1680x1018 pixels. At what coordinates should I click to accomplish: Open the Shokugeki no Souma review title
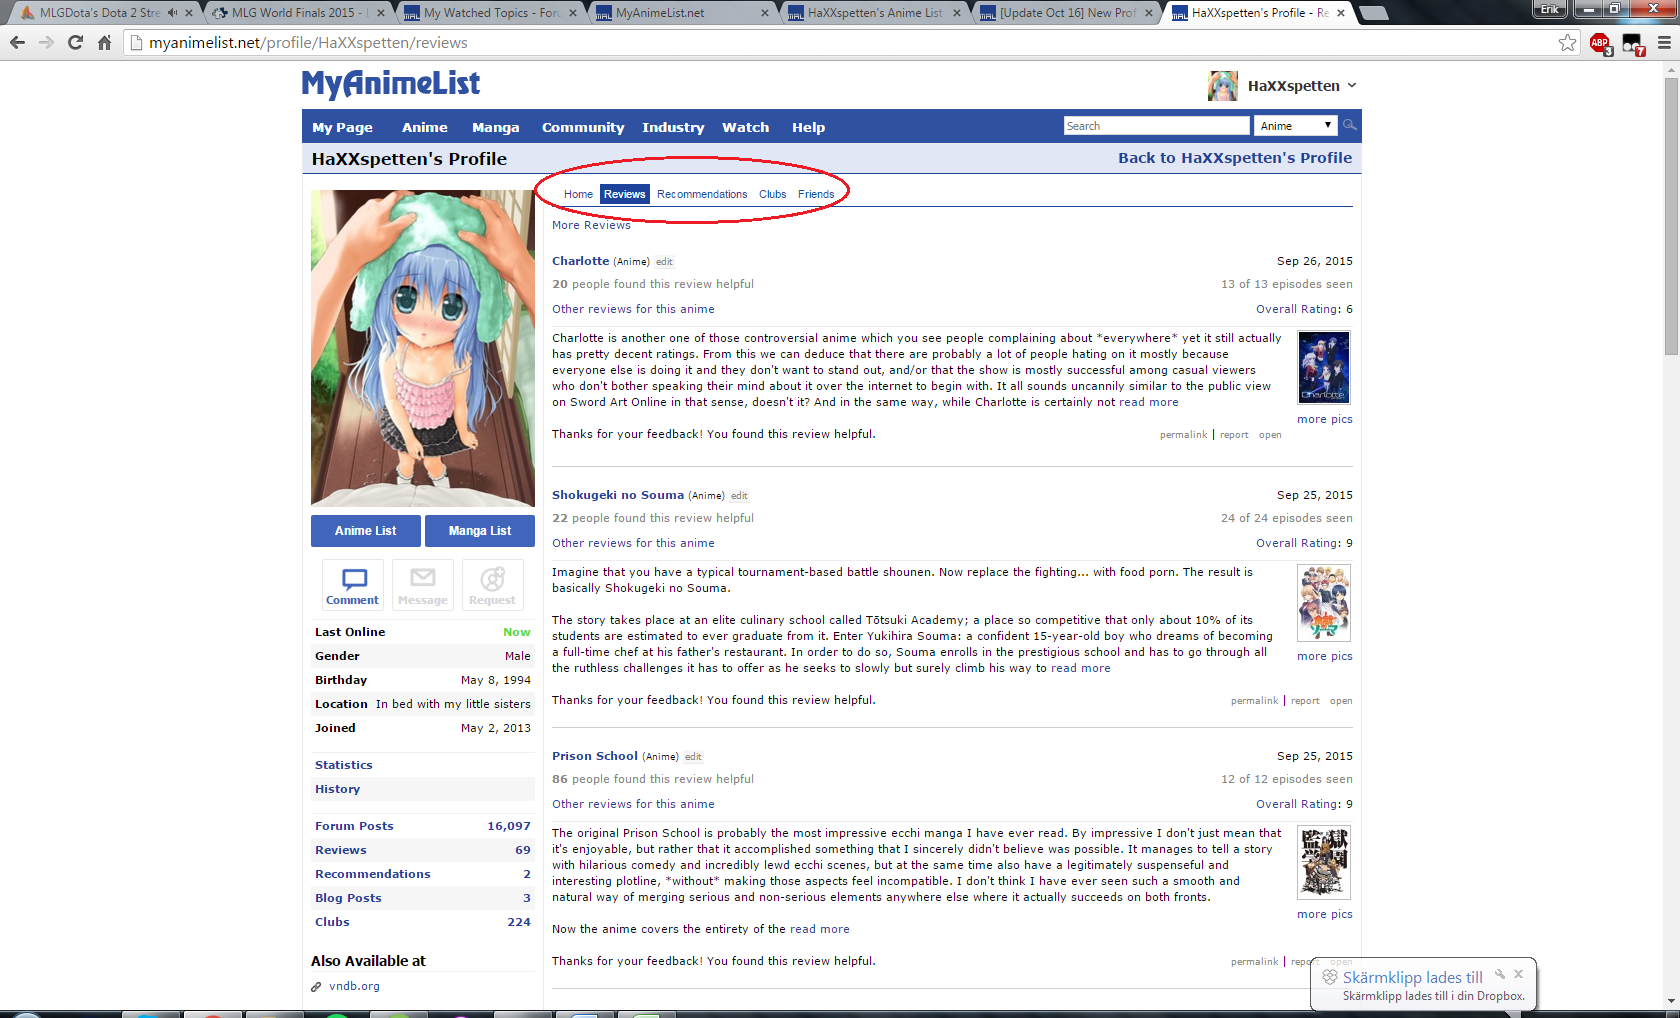point(617,495)
